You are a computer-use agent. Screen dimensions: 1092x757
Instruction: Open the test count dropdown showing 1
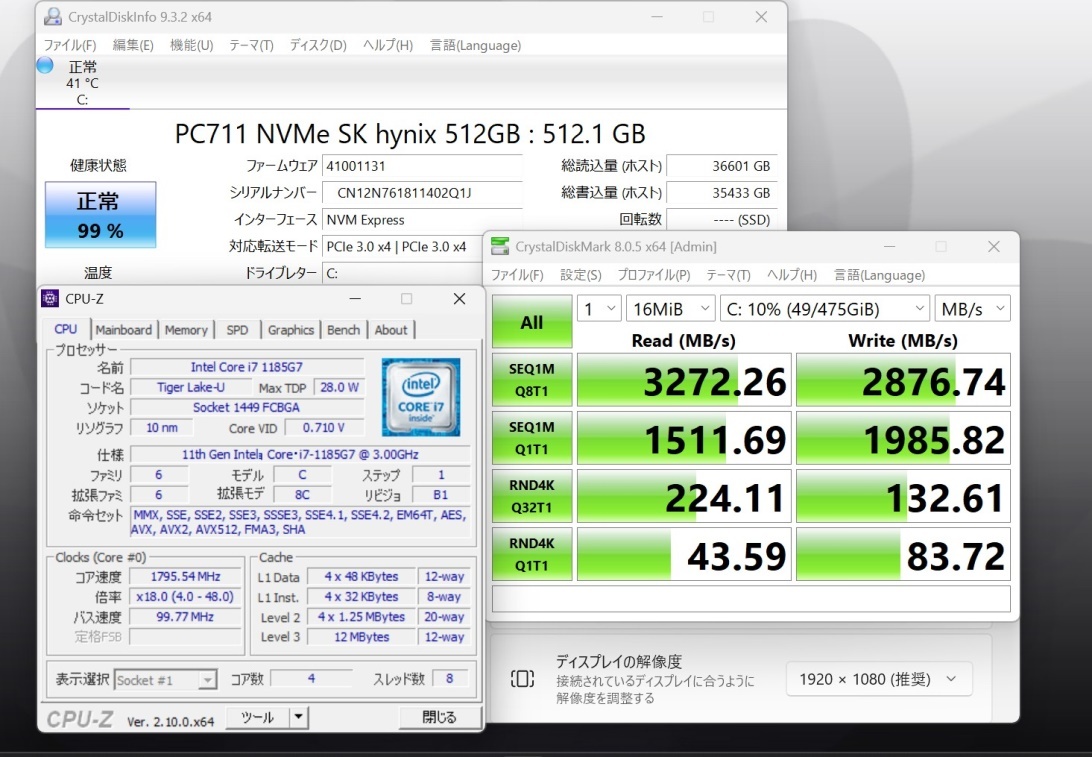coord(599,309)
